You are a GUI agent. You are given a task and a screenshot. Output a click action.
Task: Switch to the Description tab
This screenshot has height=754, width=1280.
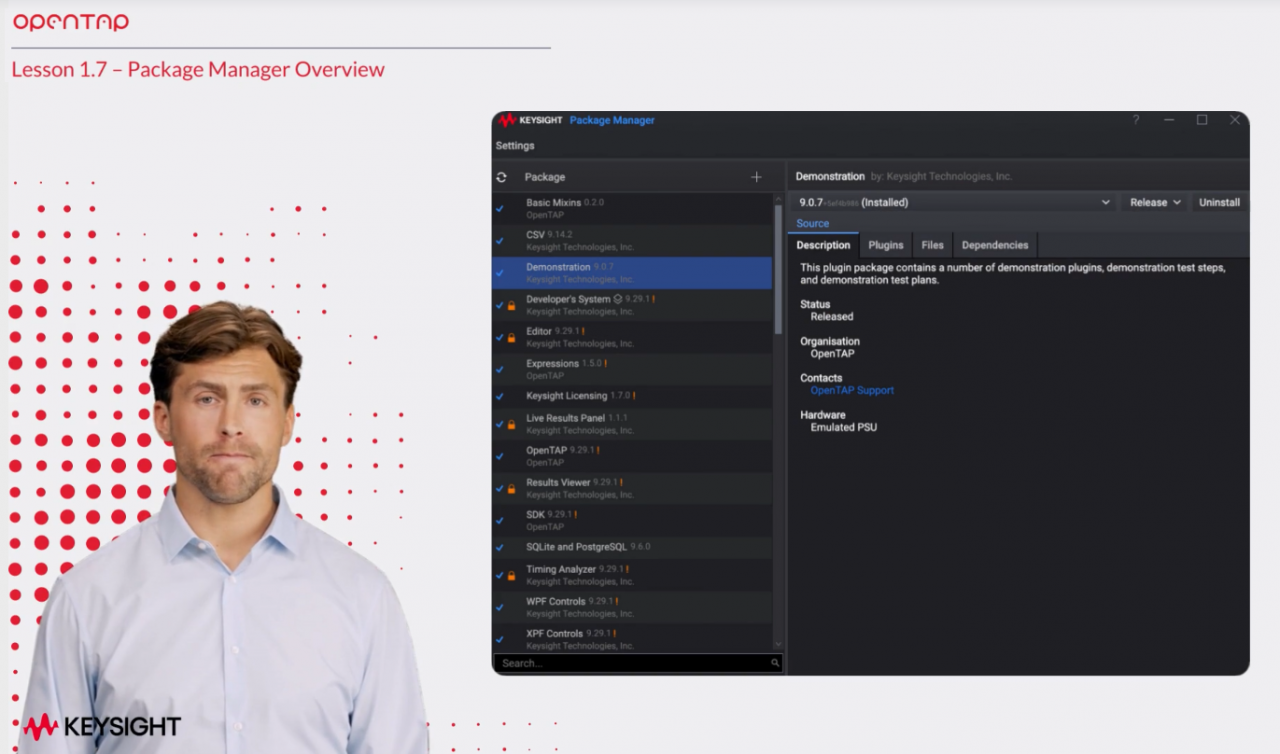[x=823, y=245]
